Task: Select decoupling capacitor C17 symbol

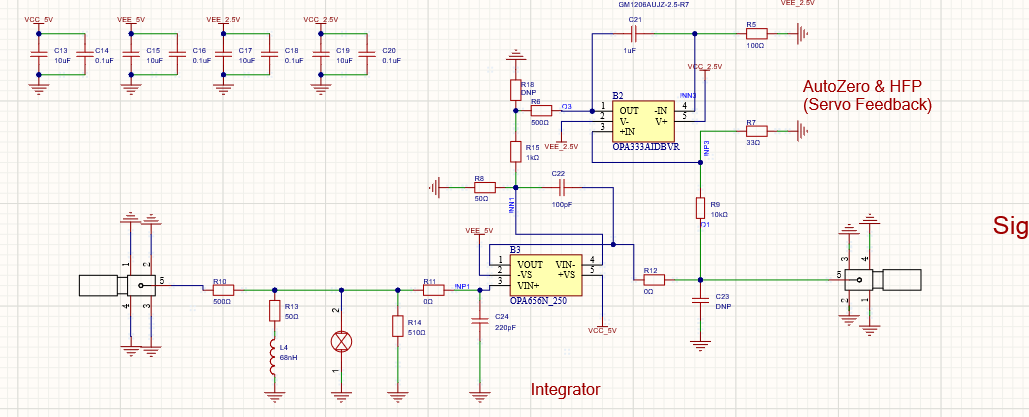Action: [x=224, y=55]
